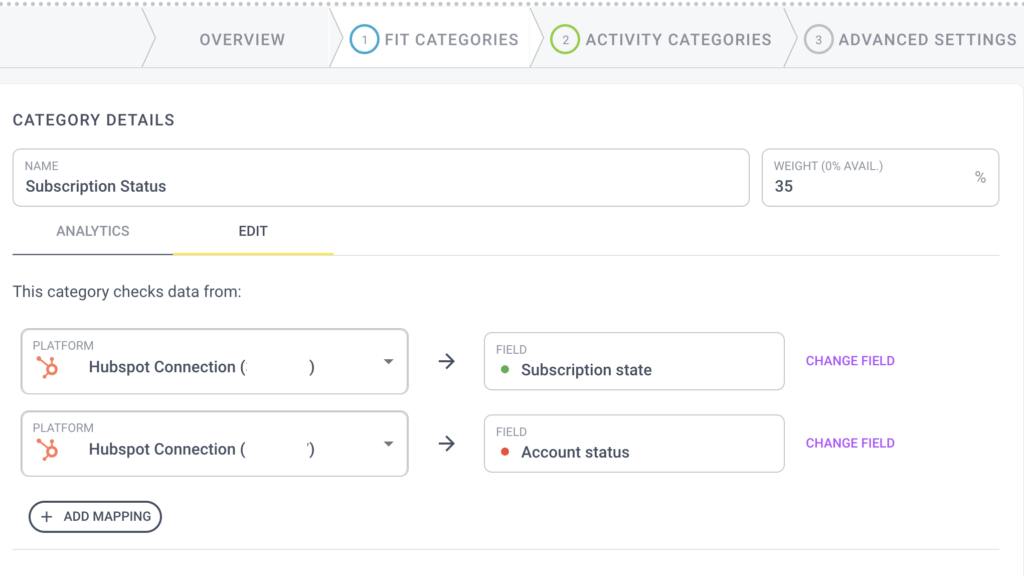Expand the first Hubspot Connection platform dropdown

389,361
